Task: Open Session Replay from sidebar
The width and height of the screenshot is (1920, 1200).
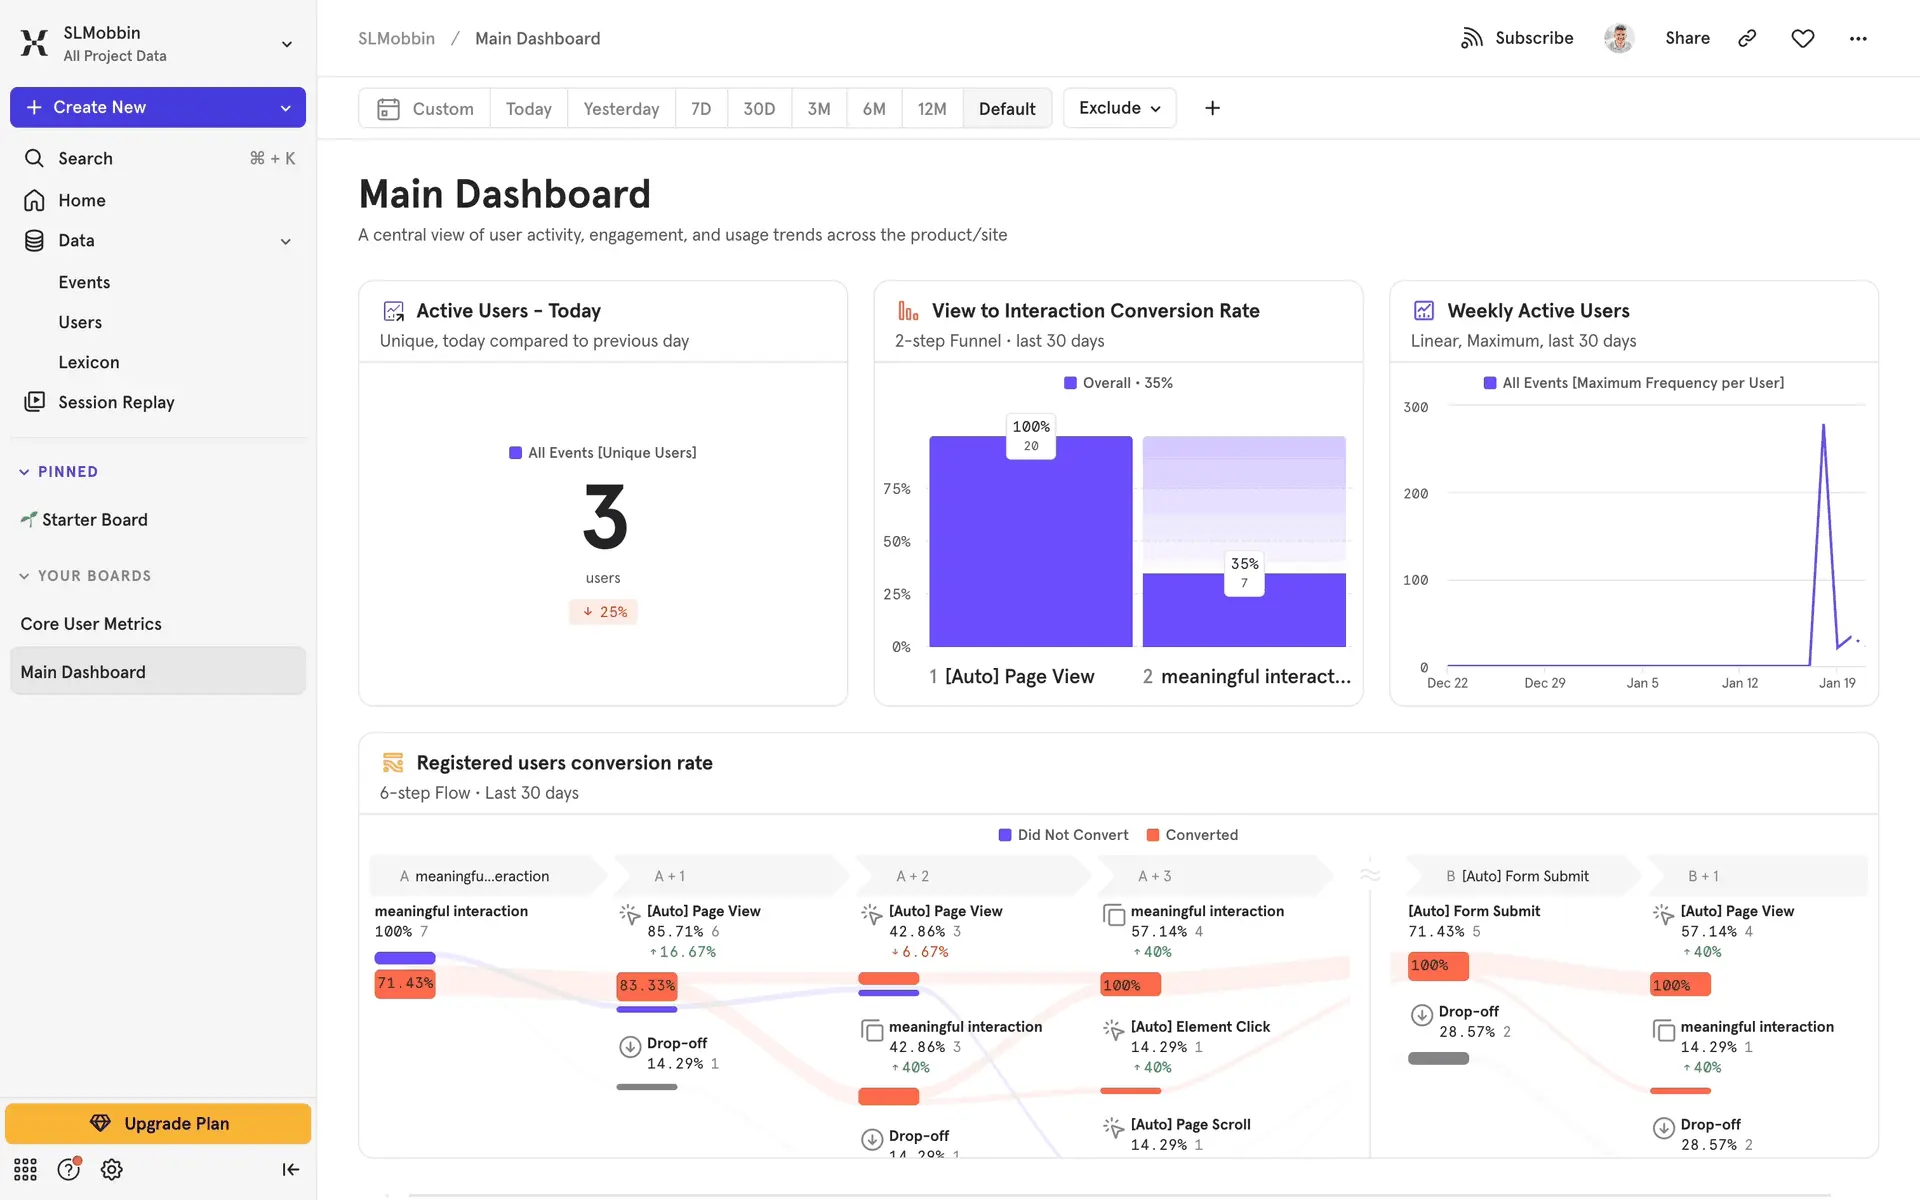Action: tap(116, 402)
